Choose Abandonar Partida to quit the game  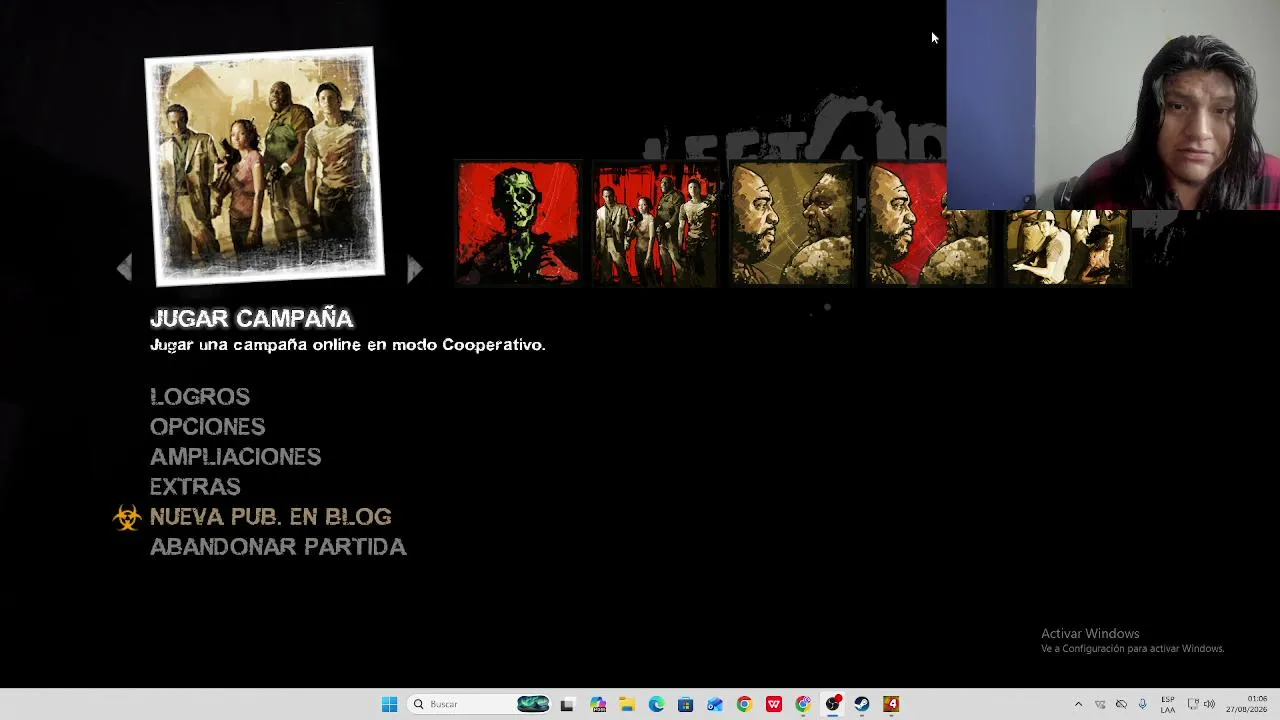pos(278,547)
